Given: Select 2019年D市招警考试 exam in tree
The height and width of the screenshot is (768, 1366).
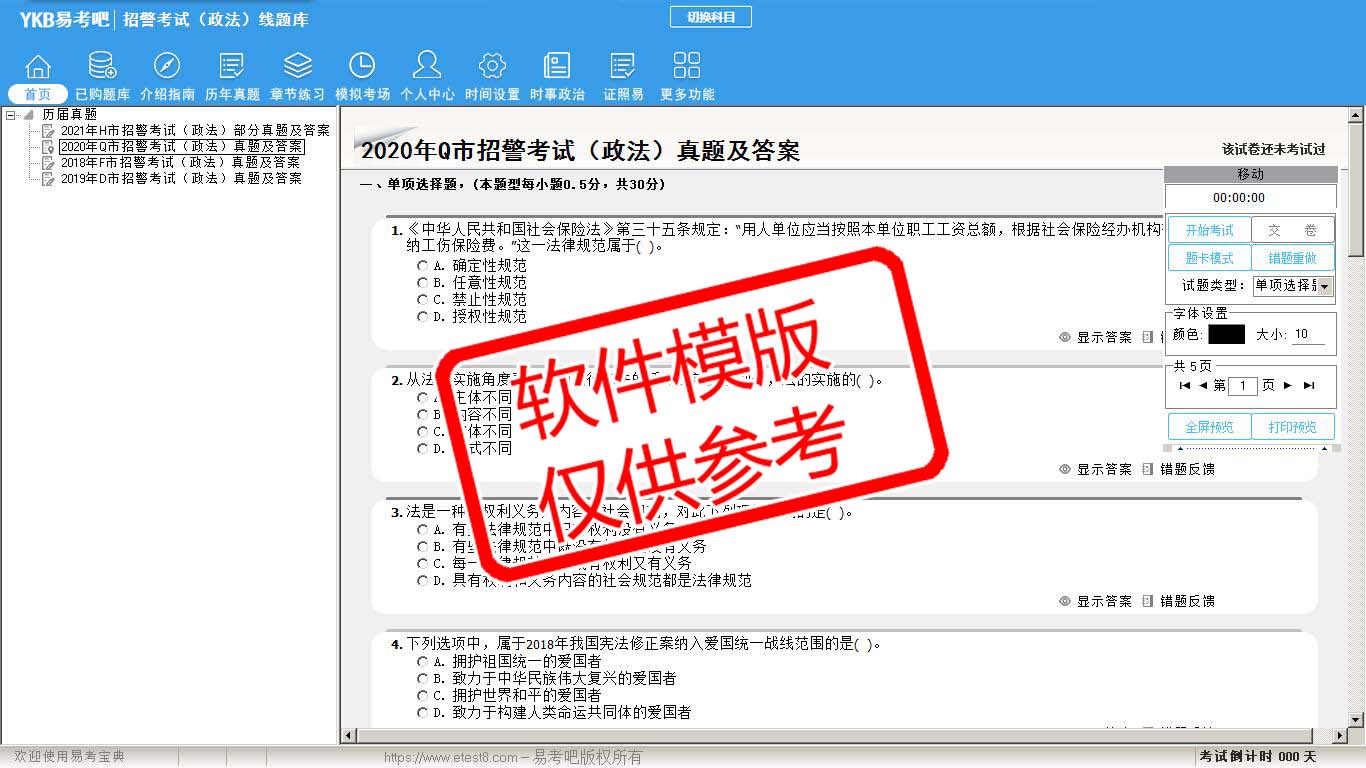Looking at the screenshot, I should pos(180,179).
